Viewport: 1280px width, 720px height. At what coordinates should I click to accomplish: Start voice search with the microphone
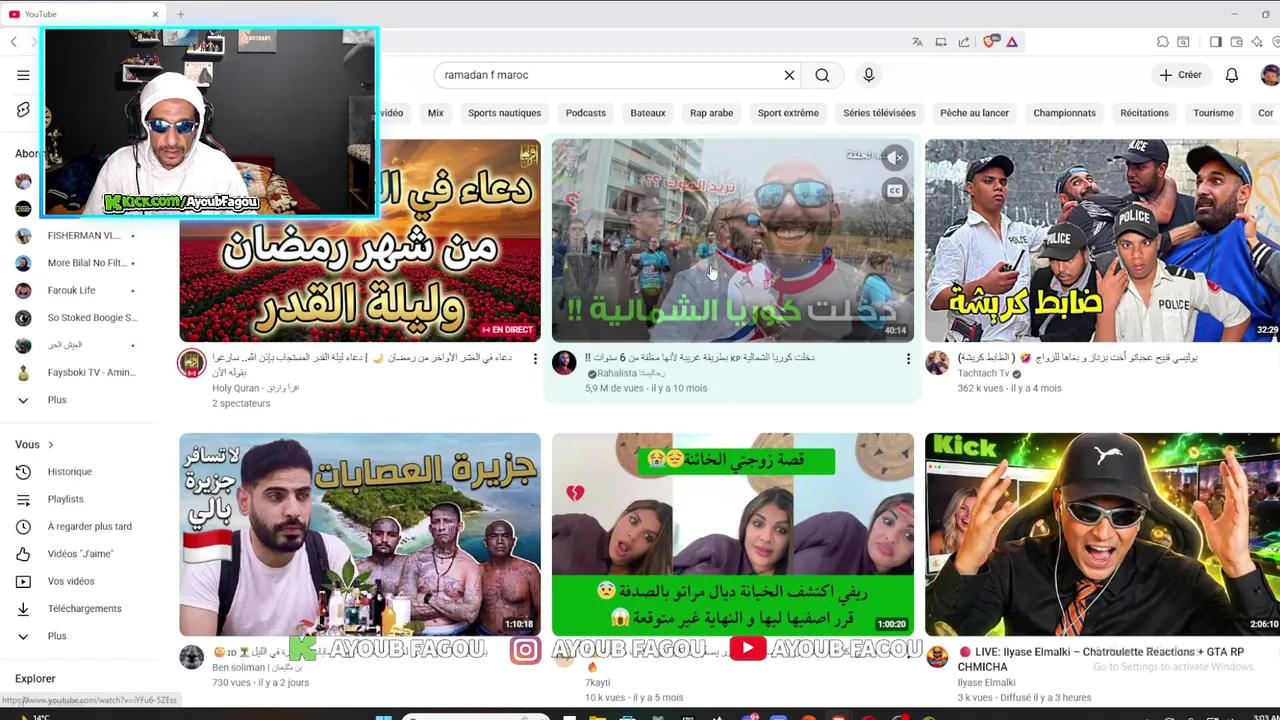click(868, 75)
